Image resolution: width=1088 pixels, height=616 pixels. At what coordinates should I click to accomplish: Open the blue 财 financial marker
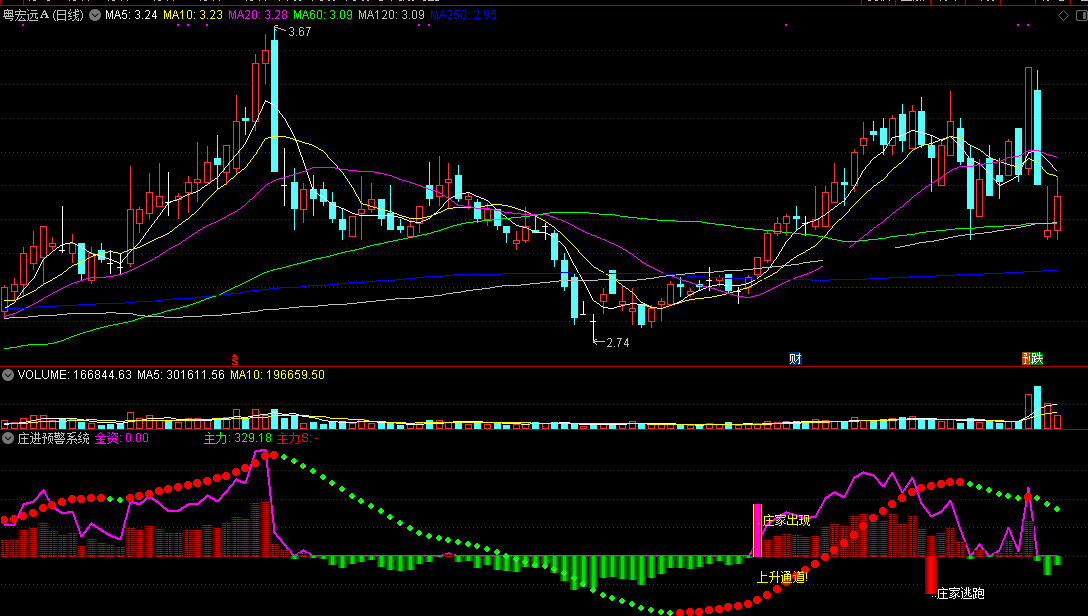pyautogui.click(x=795, y=359)
